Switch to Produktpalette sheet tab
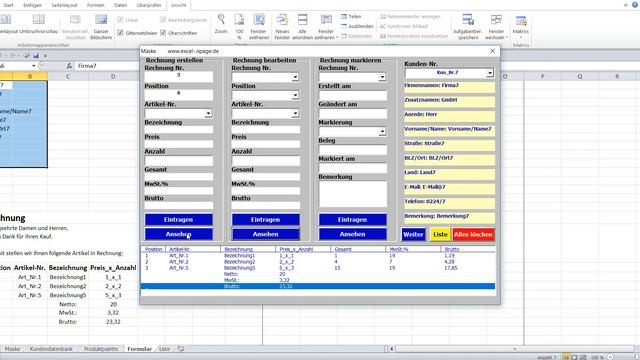 [x=101, y=349]
